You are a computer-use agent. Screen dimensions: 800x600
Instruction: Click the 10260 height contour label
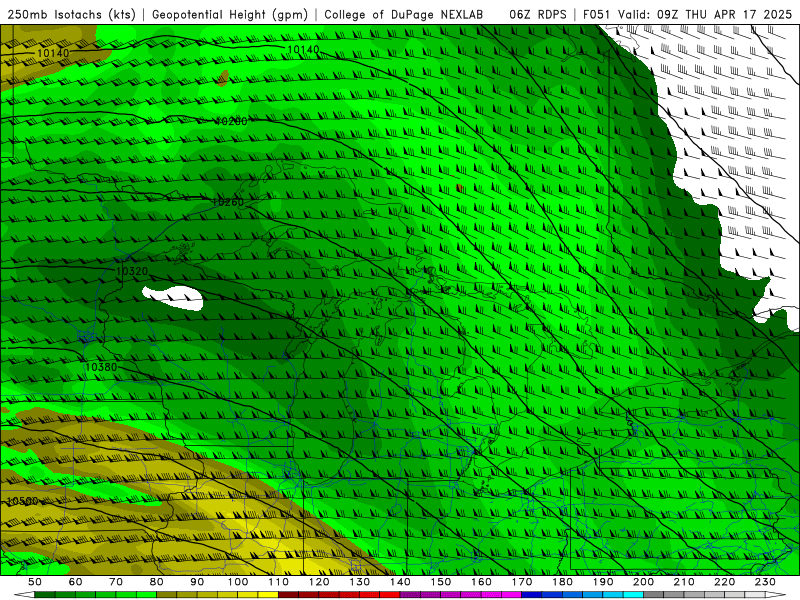228,202
